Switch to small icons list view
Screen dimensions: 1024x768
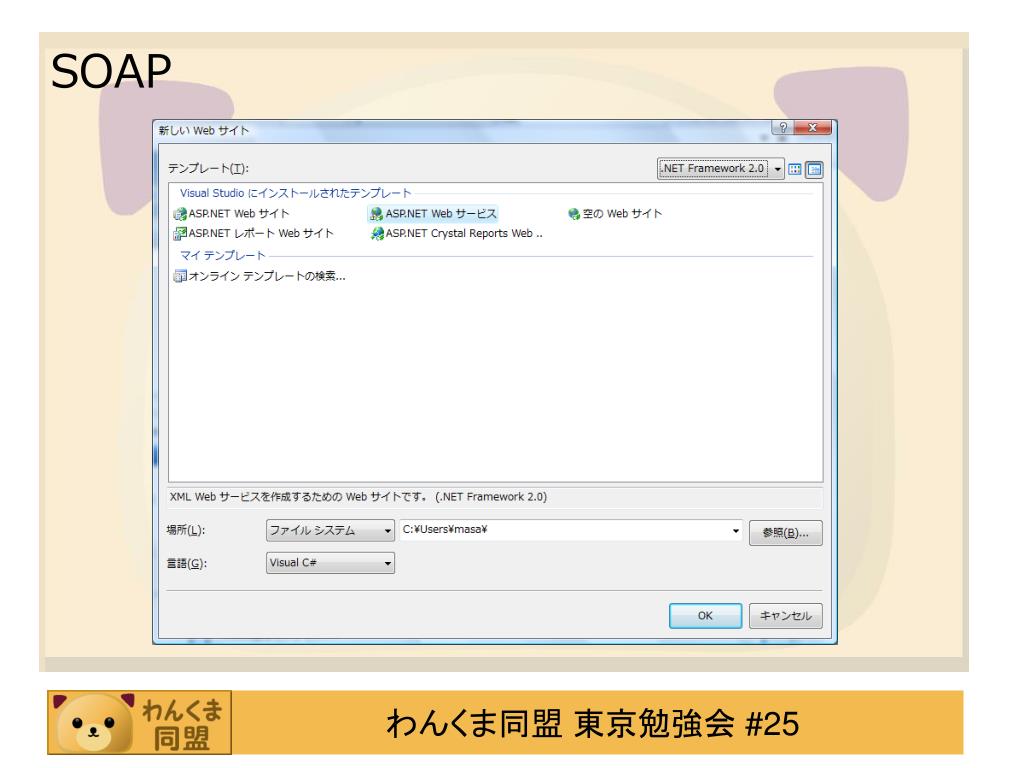[814, 169]
